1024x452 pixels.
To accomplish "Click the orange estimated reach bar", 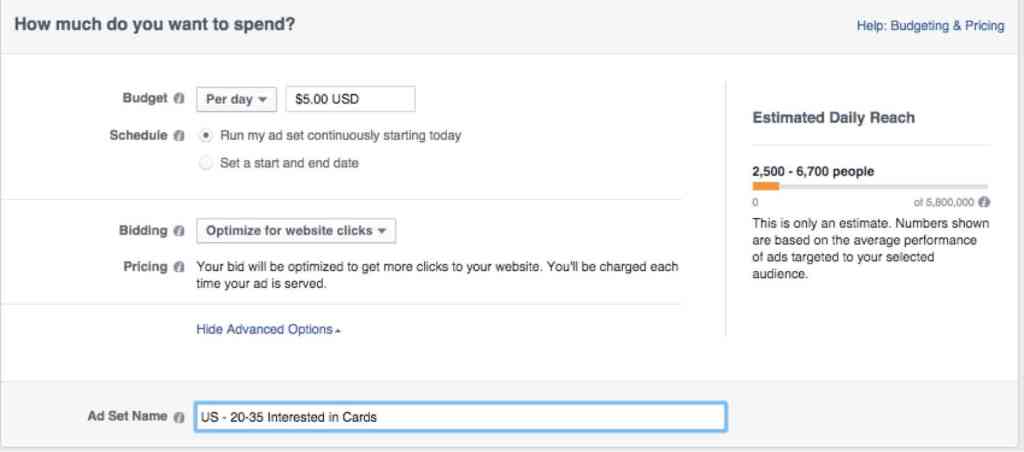I will pyautogui.click(x=766, y=186).
